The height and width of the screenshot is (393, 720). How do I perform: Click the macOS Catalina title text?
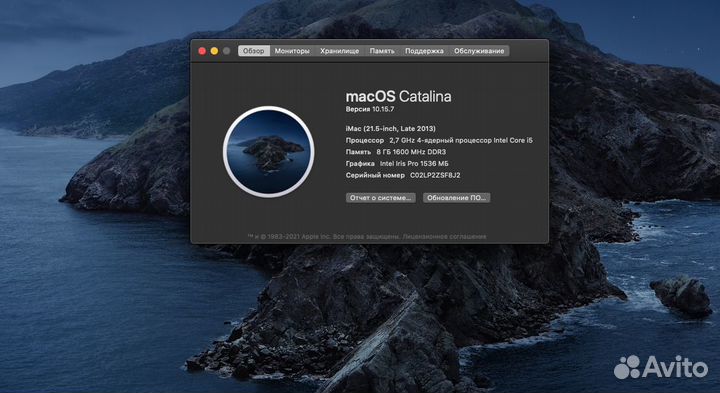tap(399, 96)
